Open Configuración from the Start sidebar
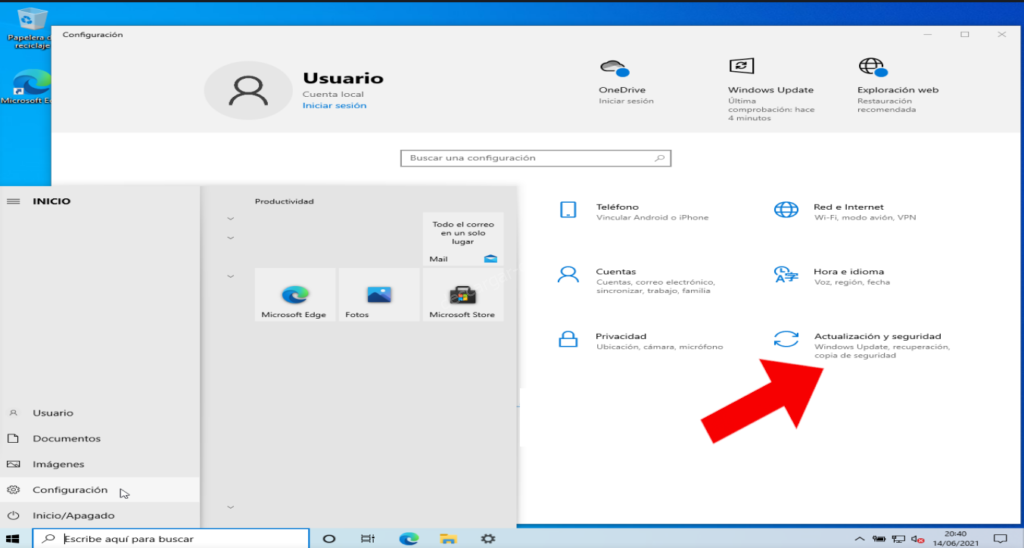The width and height of the screenshot is (1024, 548). pyautogui.click(x=100, y=490)
